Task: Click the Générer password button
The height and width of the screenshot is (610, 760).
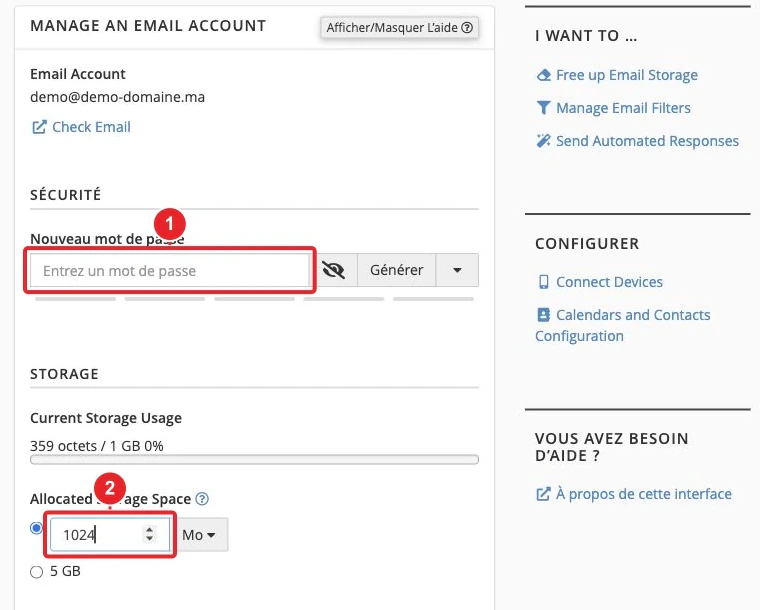Action: click(x=396, y=270)
